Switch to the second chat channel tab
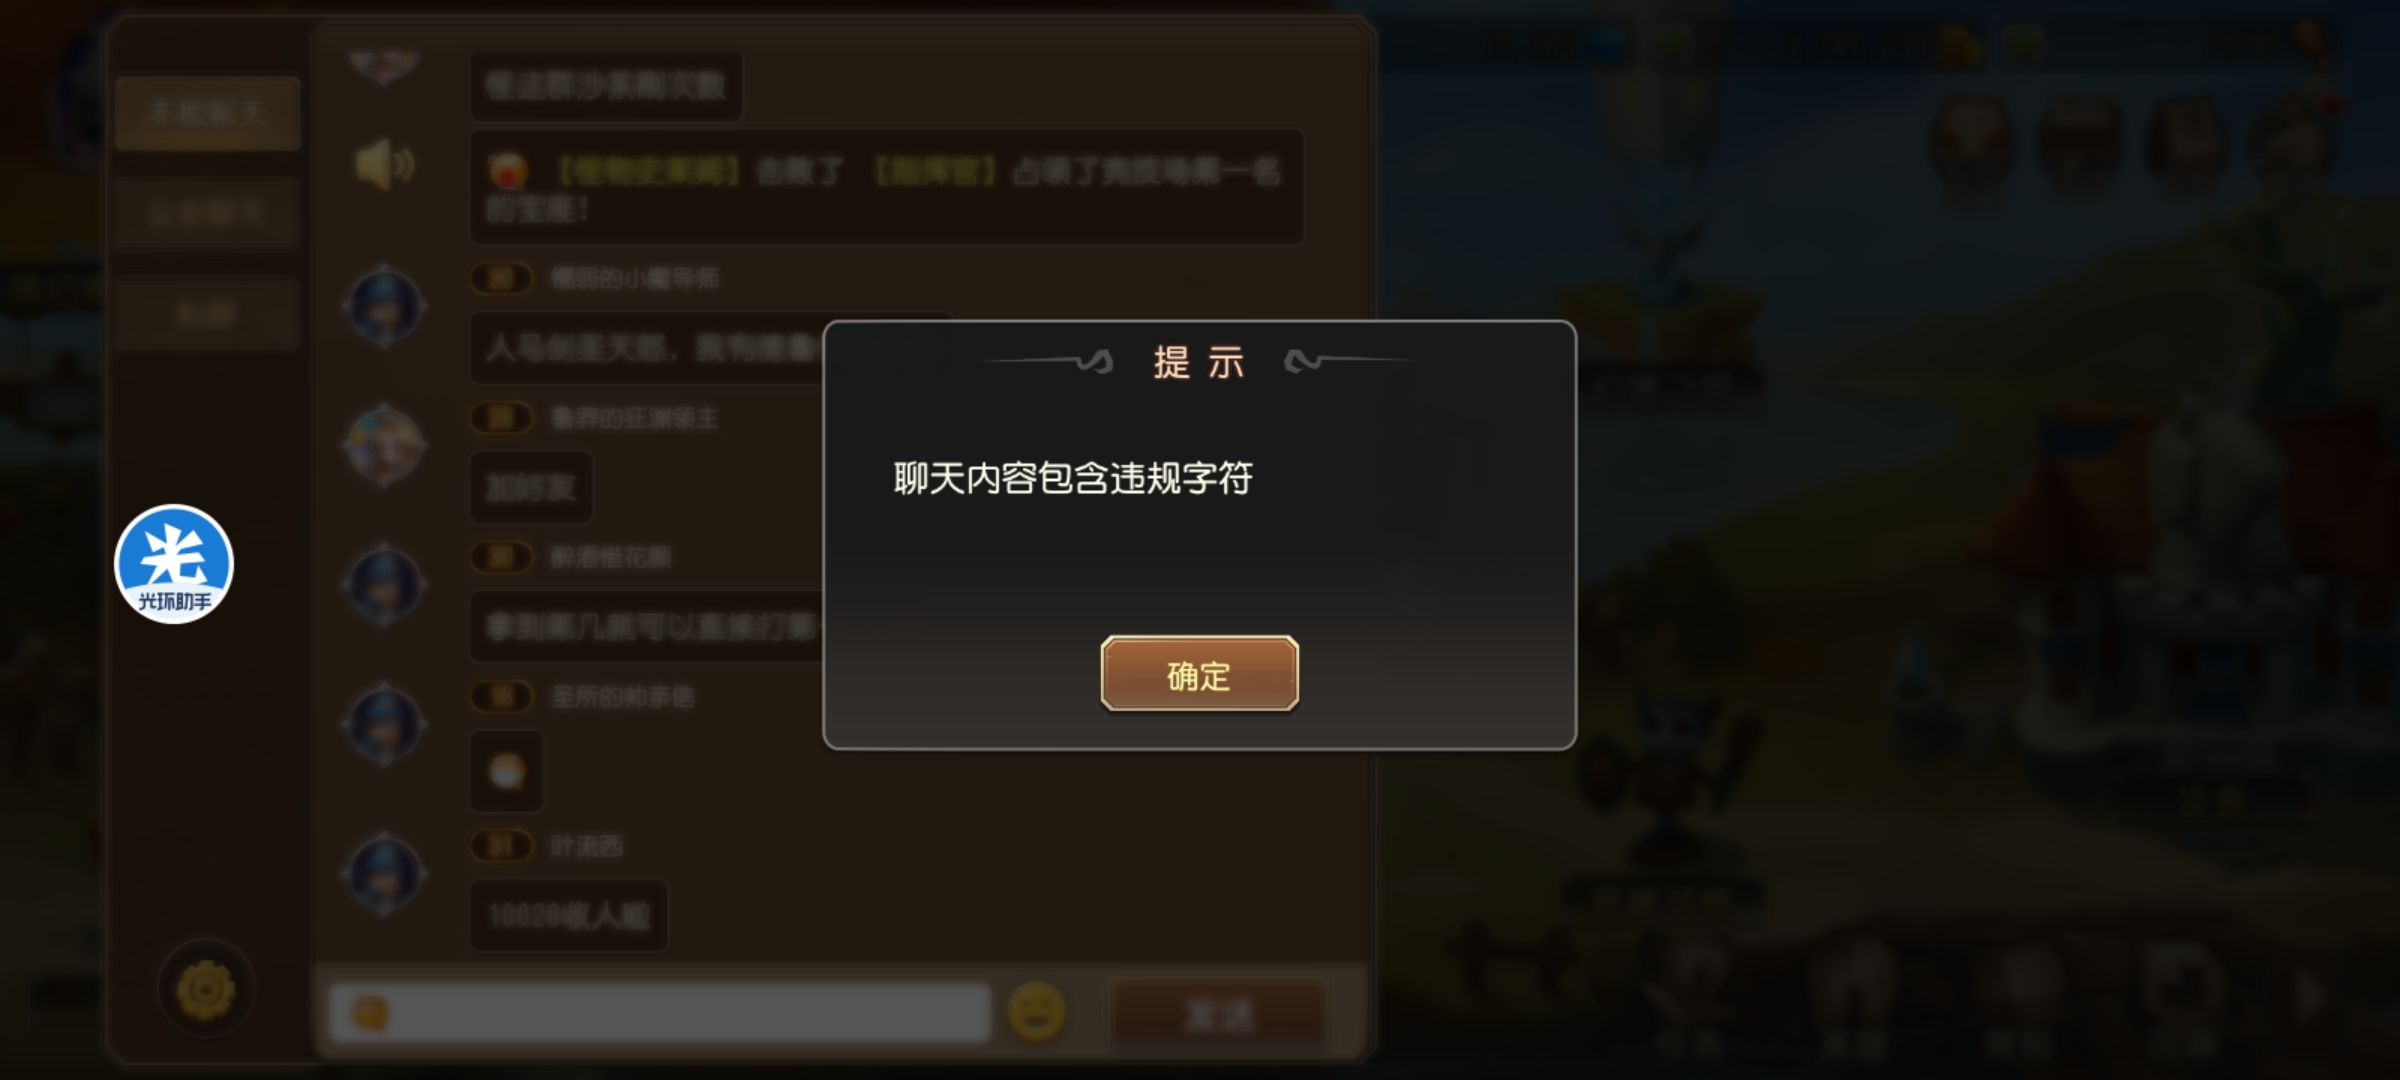 point(208,213)
